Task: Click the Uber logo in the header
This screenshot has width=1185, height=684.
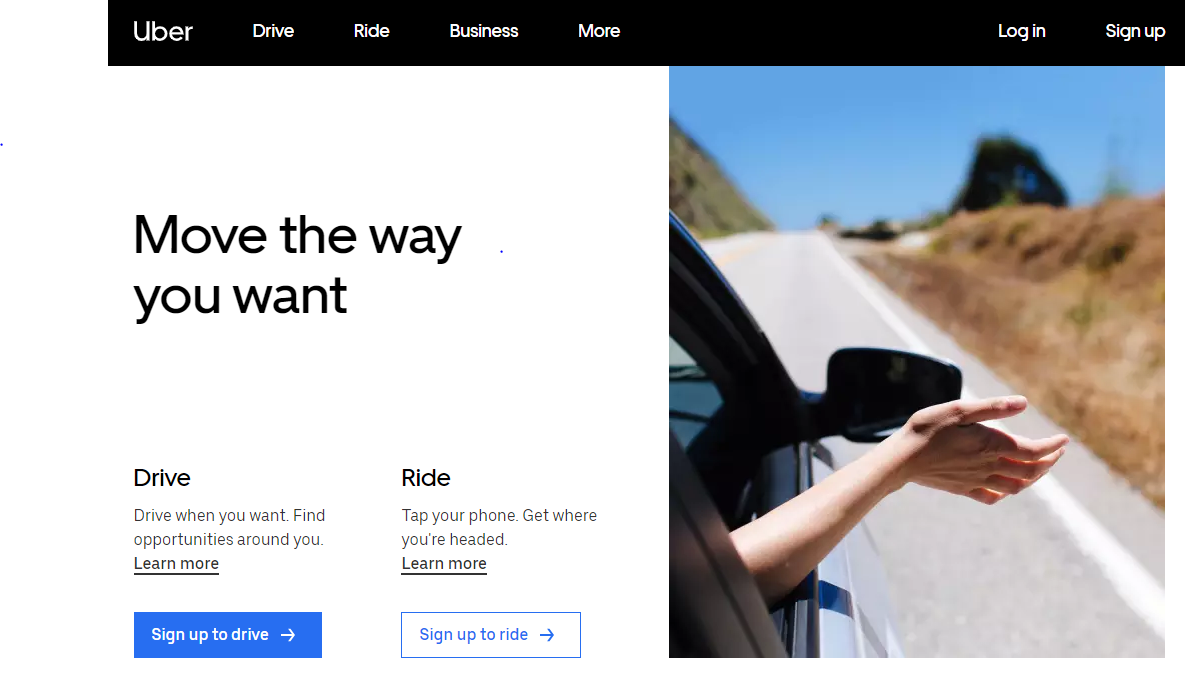Action: (x=162, y=31)
